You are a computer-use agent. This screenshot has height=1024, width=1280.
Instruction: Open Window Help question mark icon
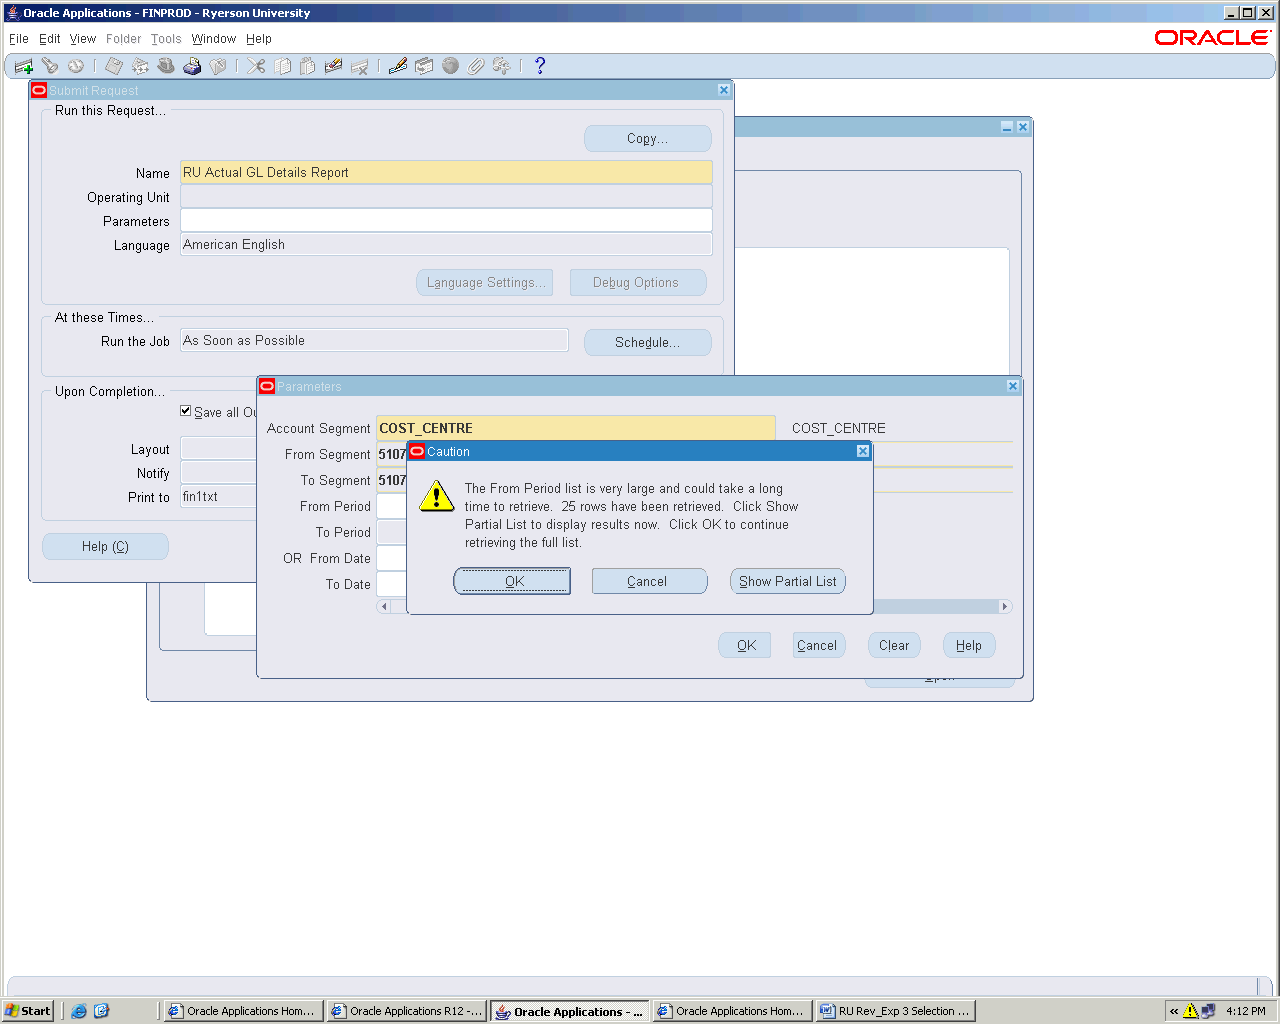tap(540, 66)
